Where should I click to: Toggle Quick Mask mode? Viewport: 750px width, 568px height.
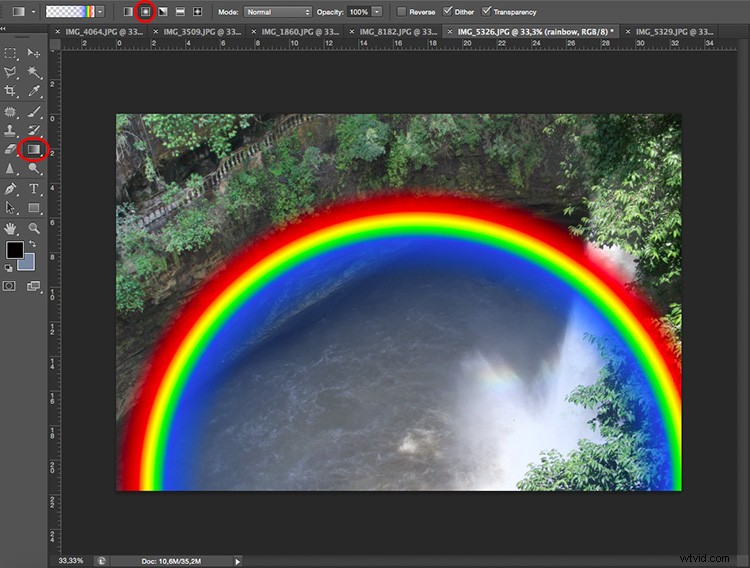click(x=9, y=286)
